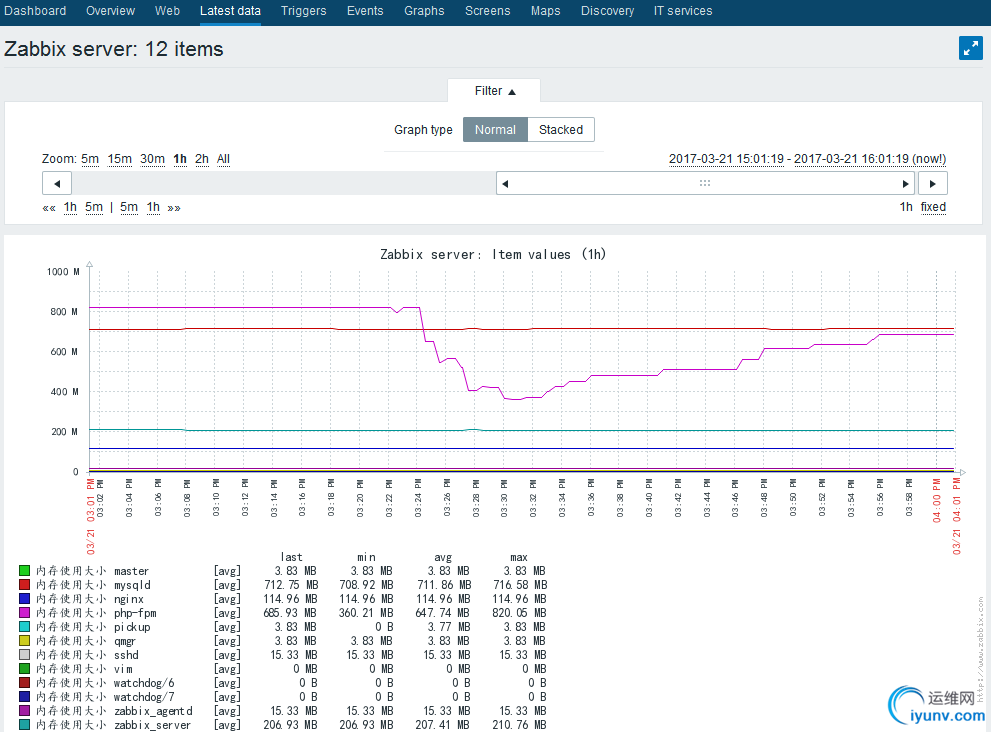This screenshot has height=732, width=991.
Task: Open the IT services menu
Action: pyautogui.click(x=683, y=11)
